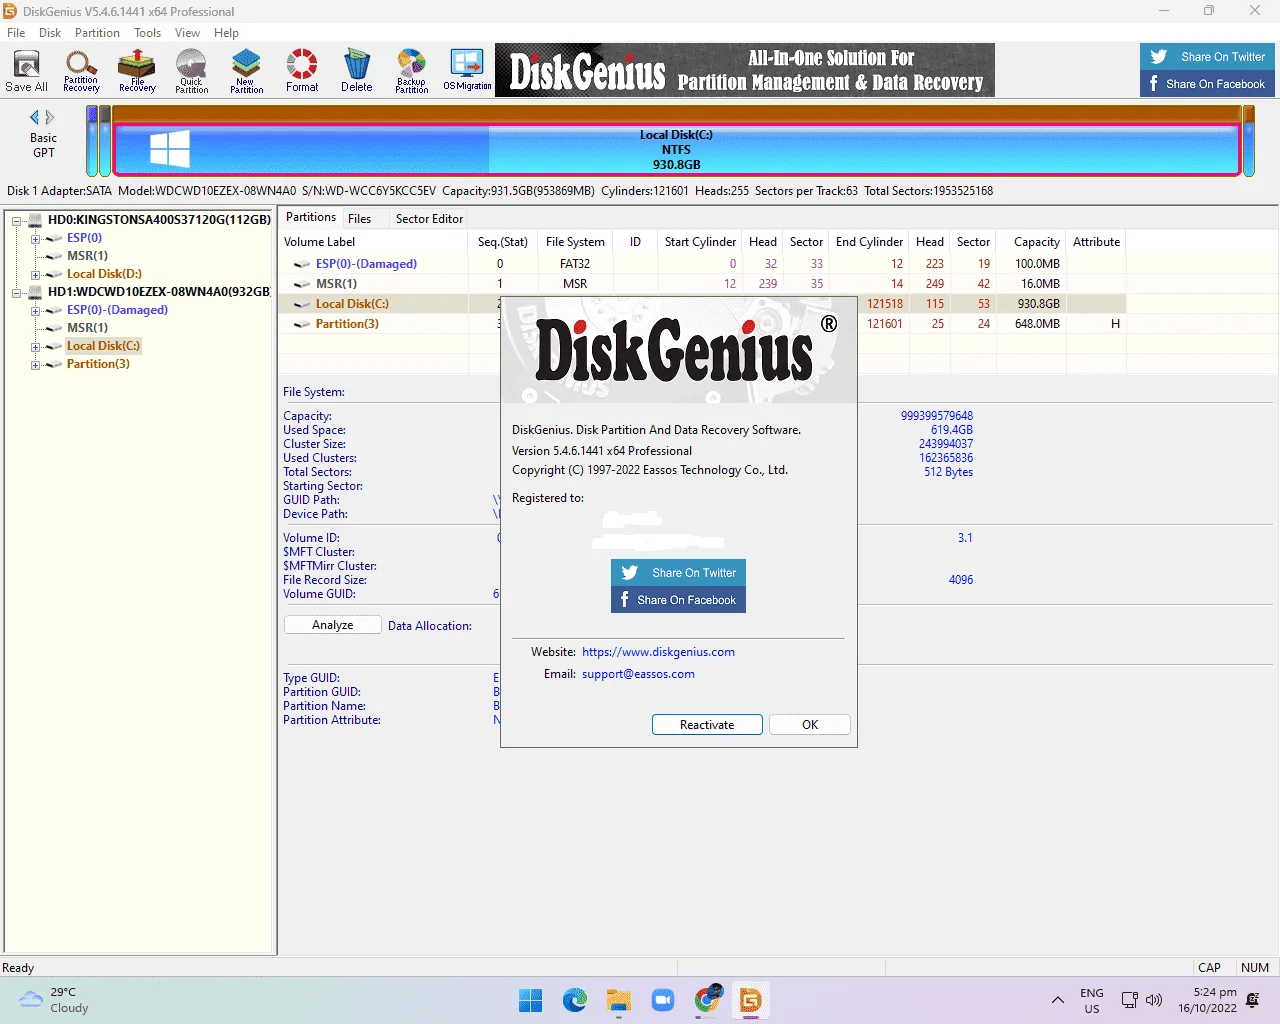The width and height of the screenshot is (1280, 1024).
Task: Create a New Partition
Action: tap(246, 71)
